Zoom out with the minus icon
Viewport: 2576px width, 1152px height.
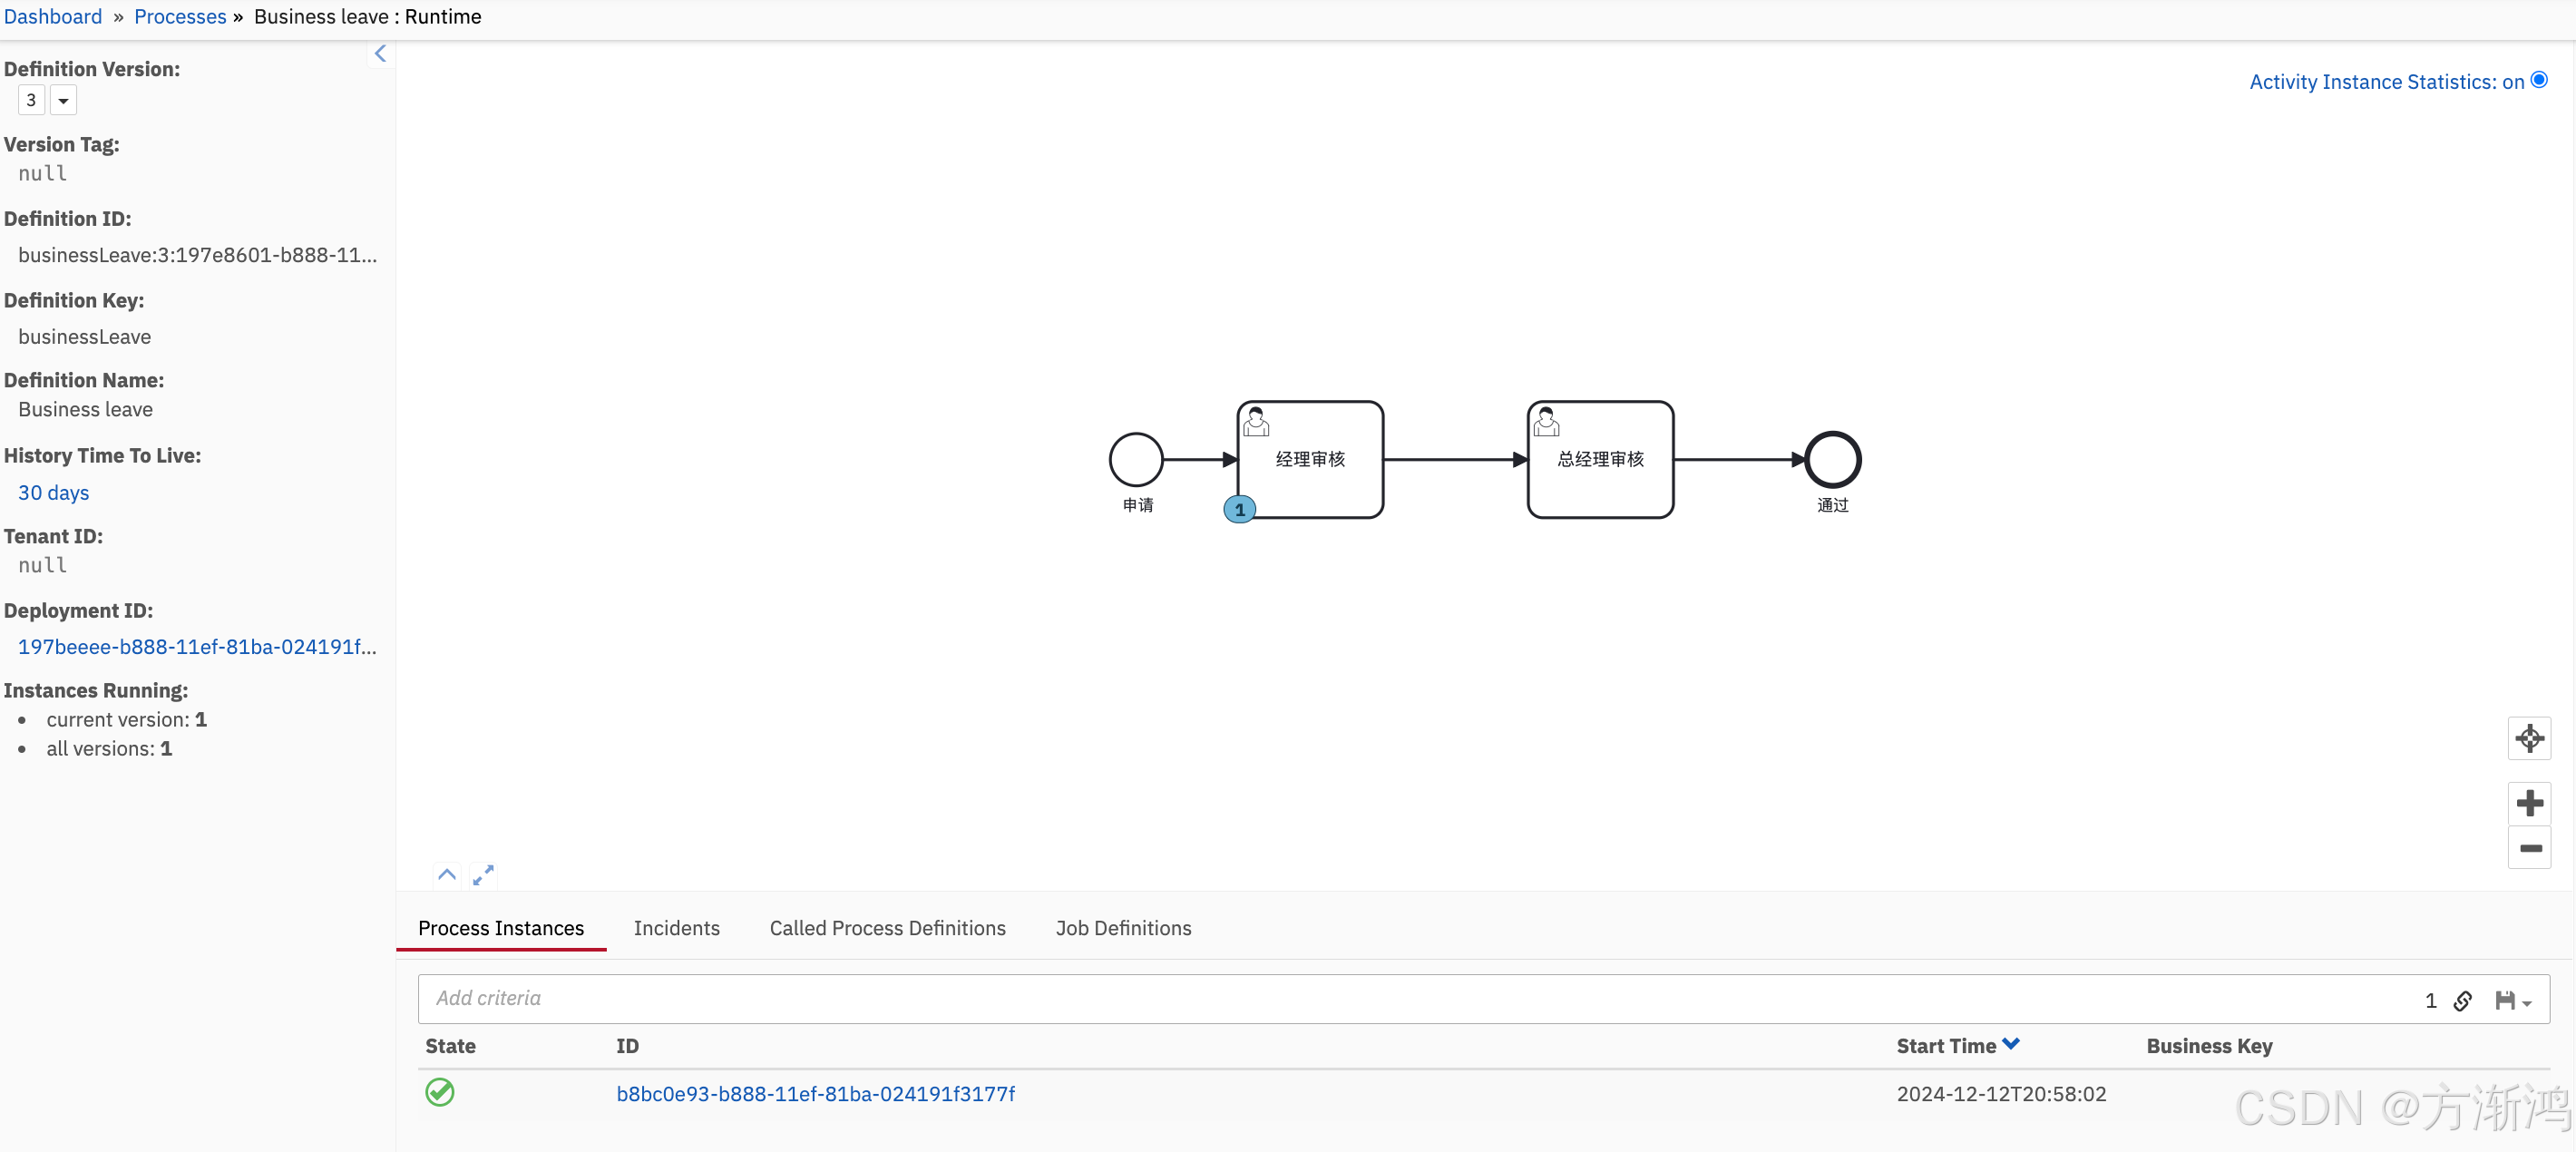(2529, 848)
